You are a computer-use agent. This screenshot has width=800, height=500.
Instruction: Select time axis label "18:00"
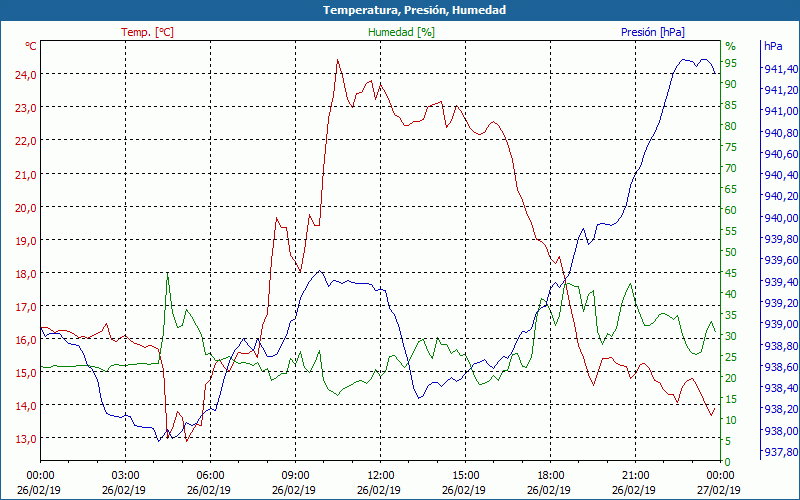(x=551, y=476)
